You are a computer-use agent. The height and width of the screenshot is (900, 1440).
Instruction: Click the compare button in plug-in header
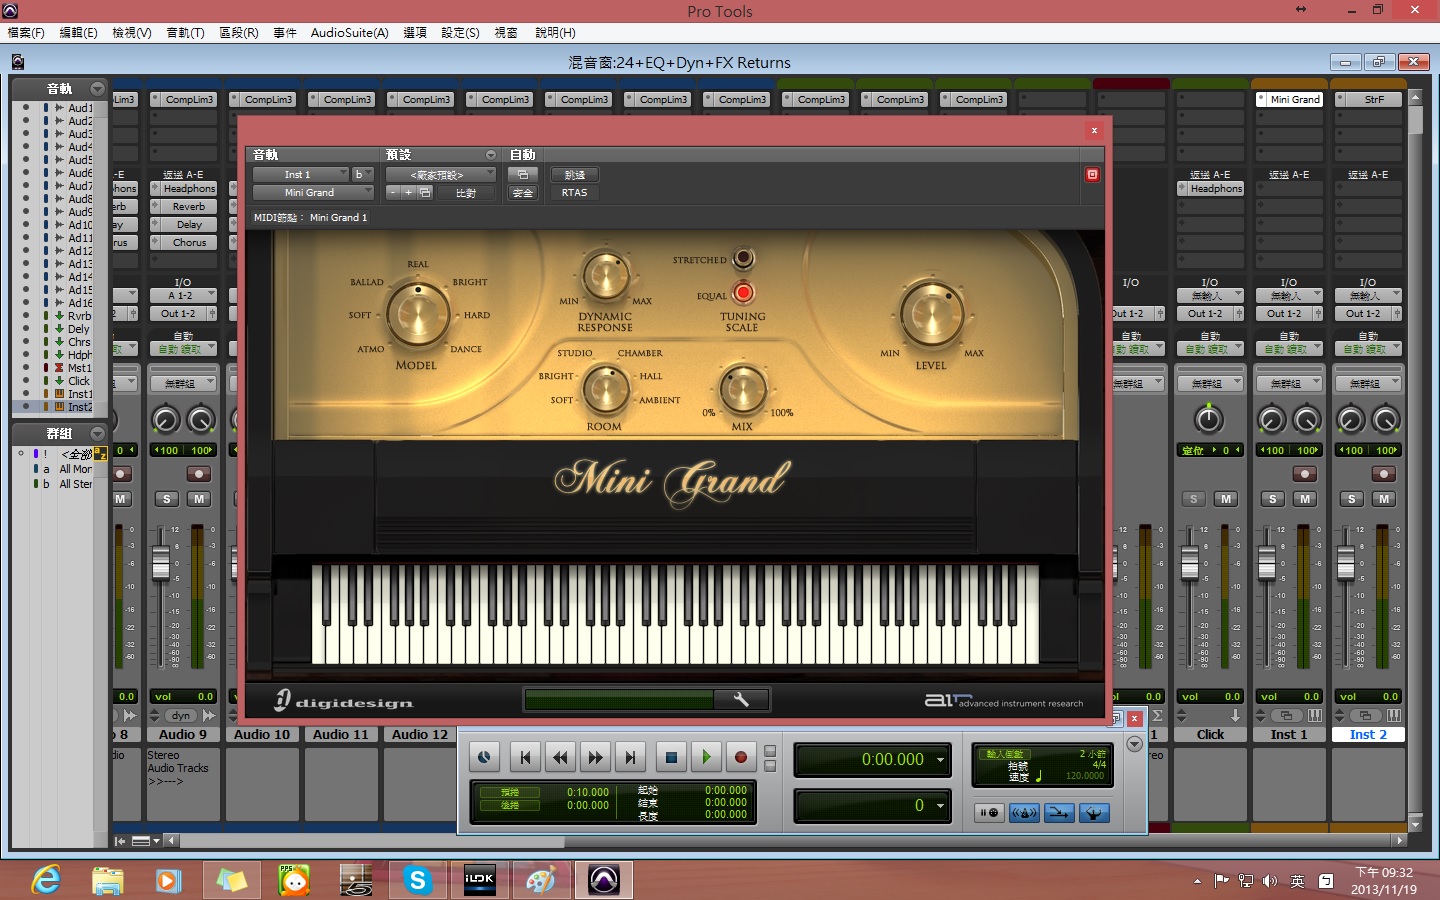pos(465,192)
